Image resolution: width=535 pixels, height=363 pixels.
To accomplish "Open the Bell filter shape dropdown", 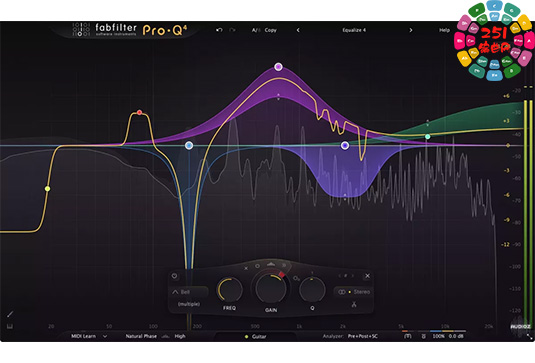I will tap(189, 292).
